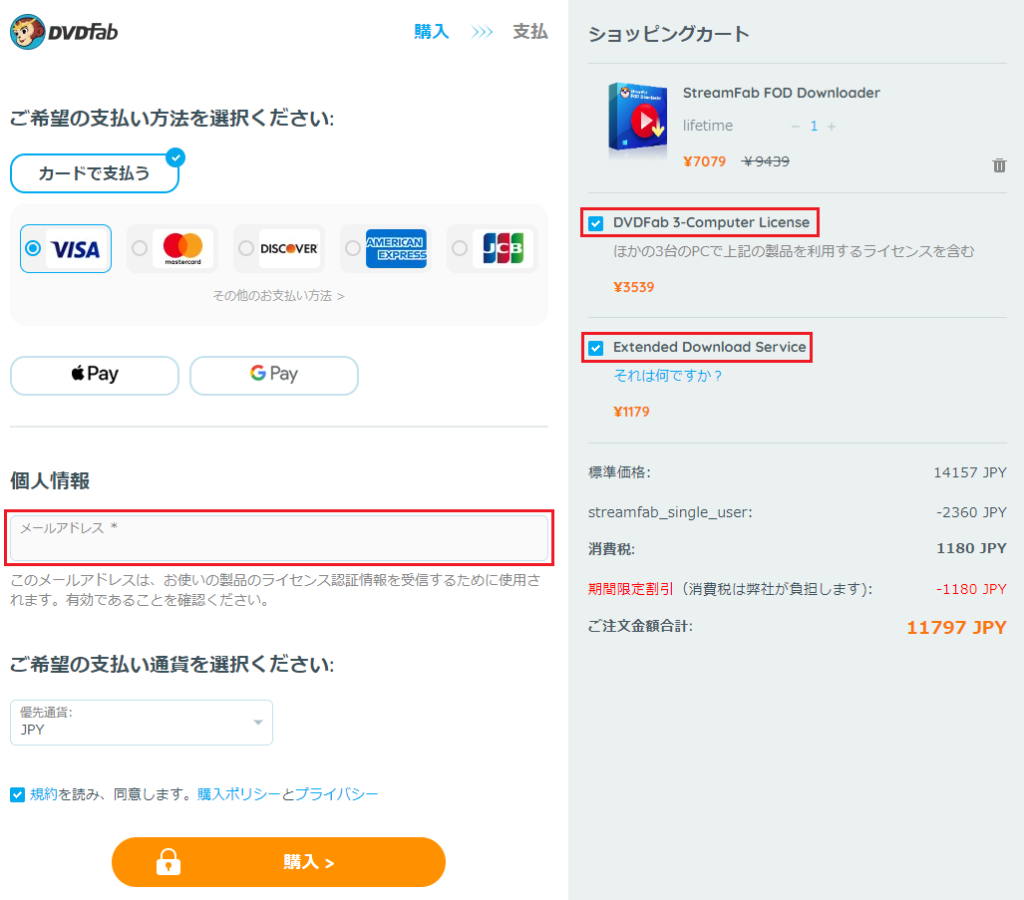Click the ¥7079 discounted price
This screenshot has width=1024, height=900.
point(704,161)
